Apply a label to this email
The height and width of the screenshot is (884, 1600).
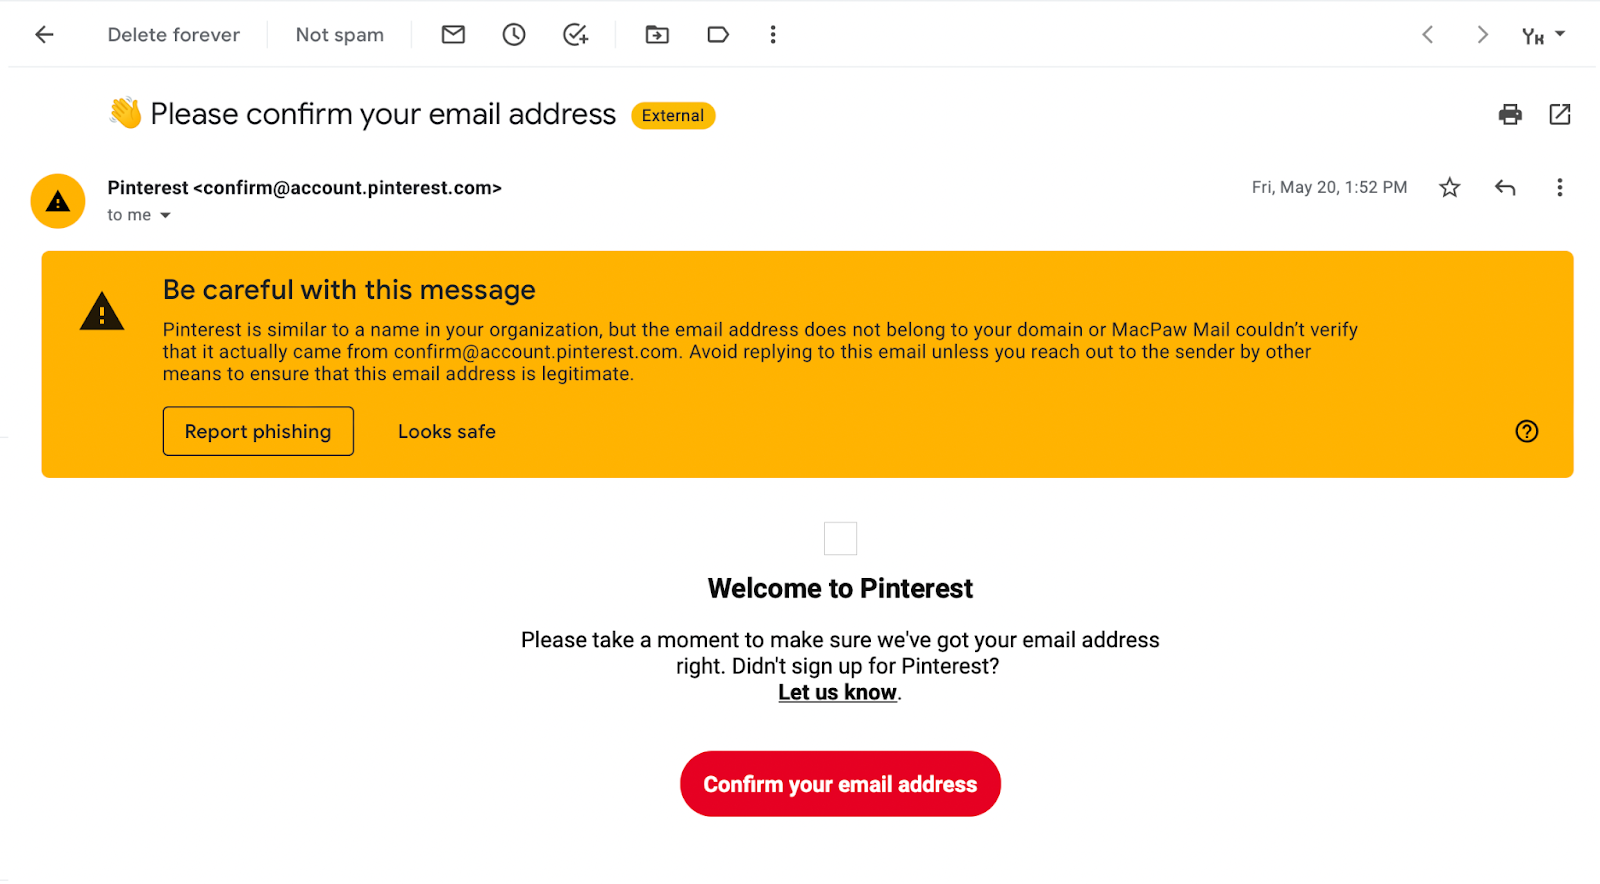pyautogui.click(x=718, y=34)
